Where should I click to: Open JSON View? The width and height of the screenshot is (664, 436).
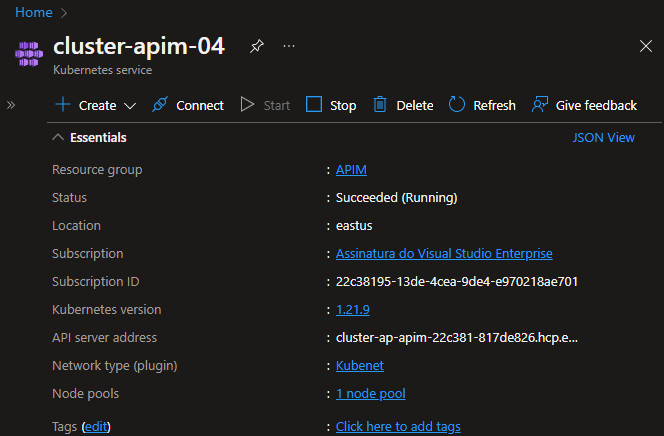603,138
